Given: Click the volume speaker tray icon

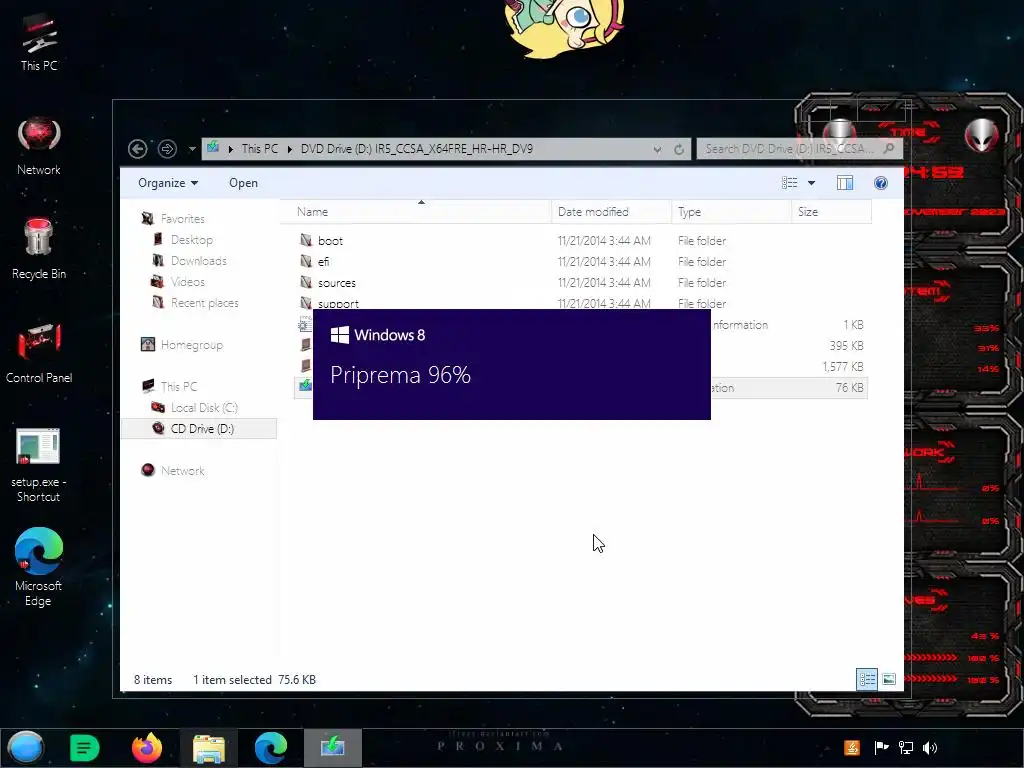Looking at the screenshot, I should (930, 748).
